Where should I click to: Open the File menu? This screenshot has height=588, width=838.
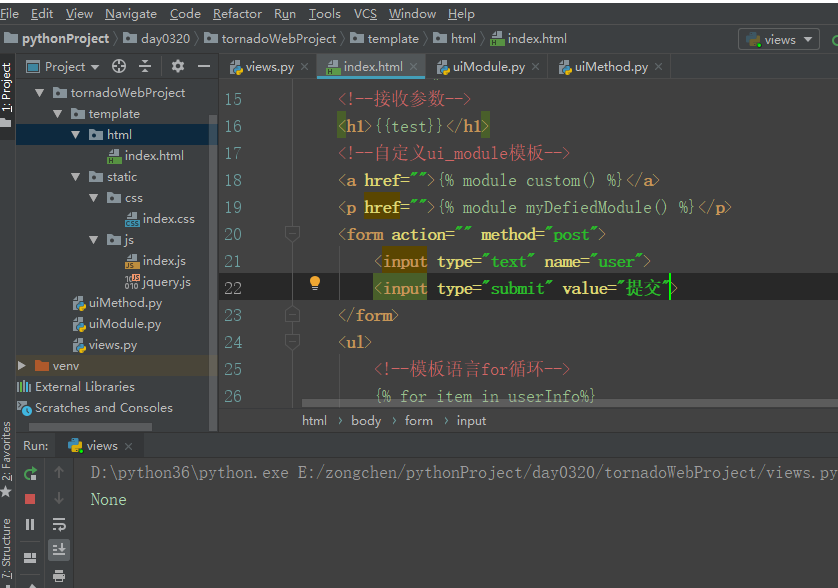(x=9, y=13)
